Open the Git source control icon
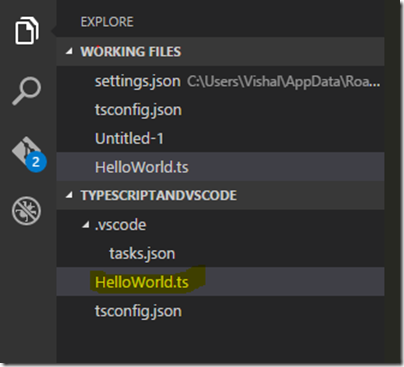Image resolution: width=404 pixels, height=367 pixels. point(29,154)
